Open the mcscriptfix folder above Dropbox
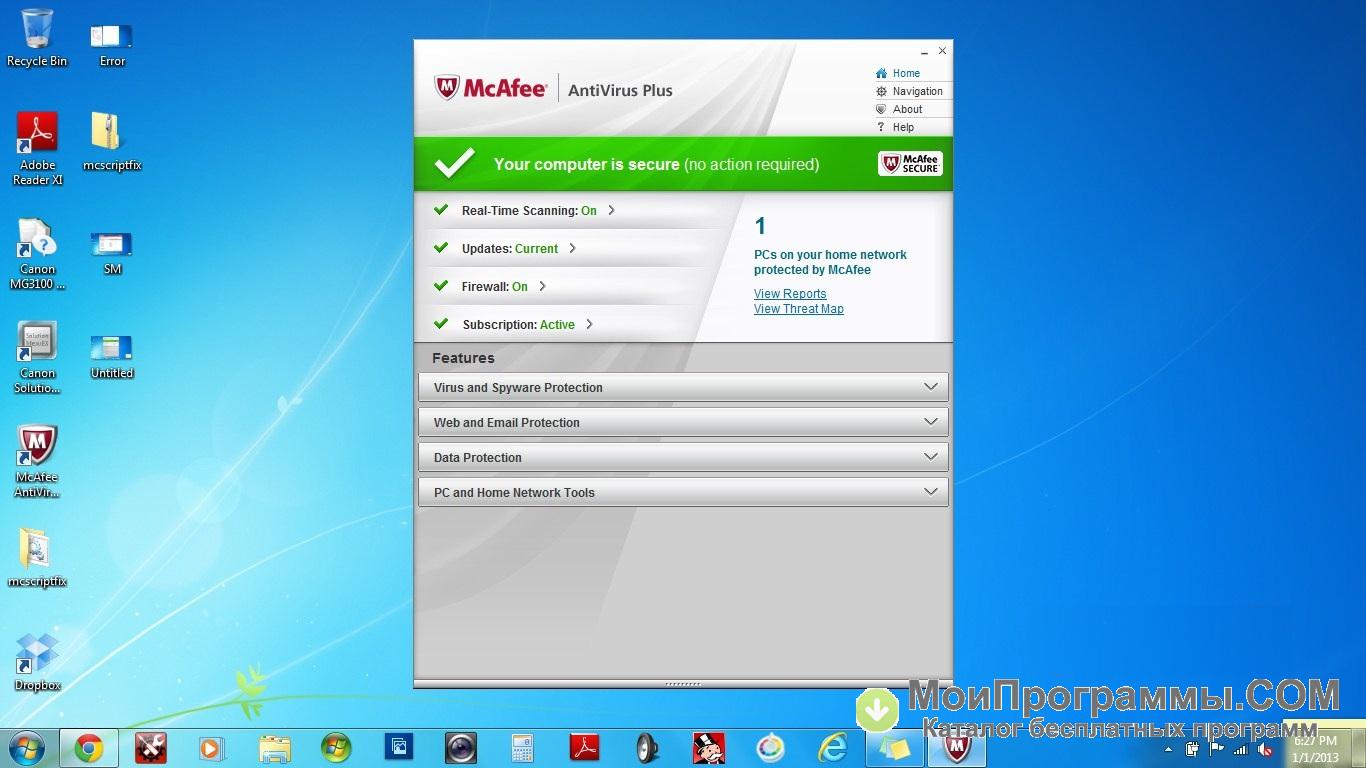 pos(37,558)
